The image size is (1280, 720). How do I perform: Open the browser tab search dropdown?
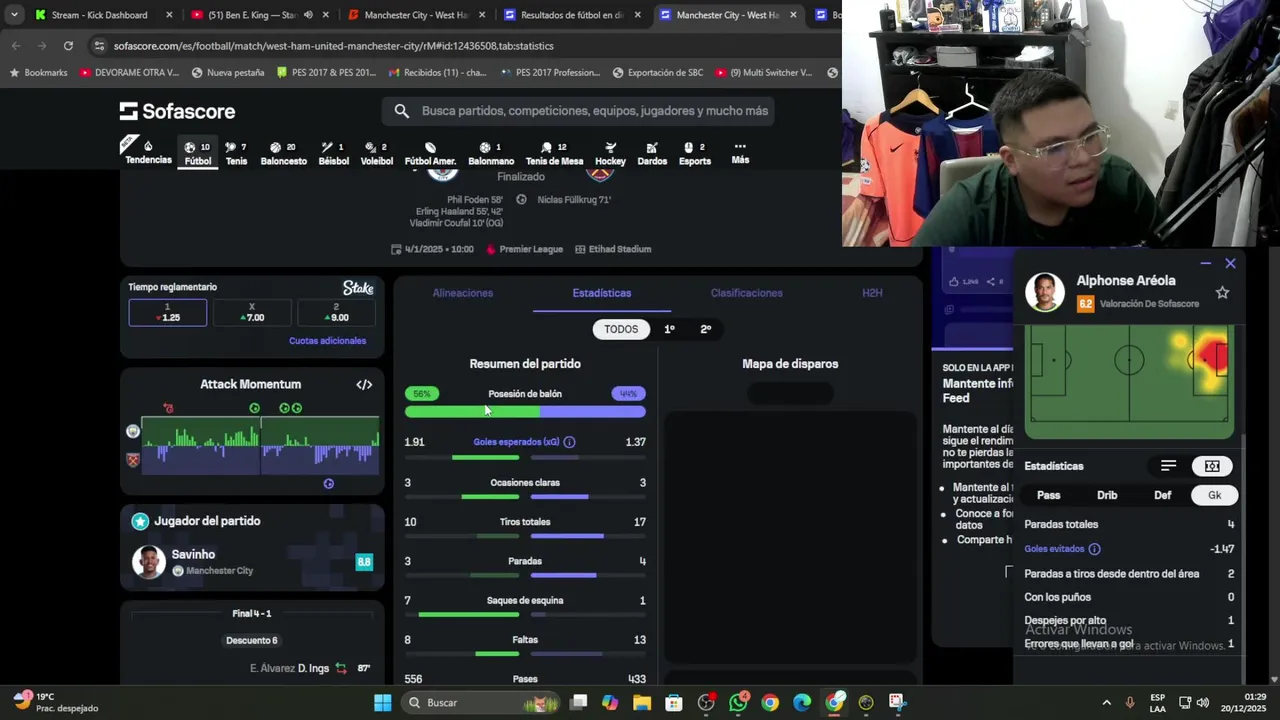point(14,15)
